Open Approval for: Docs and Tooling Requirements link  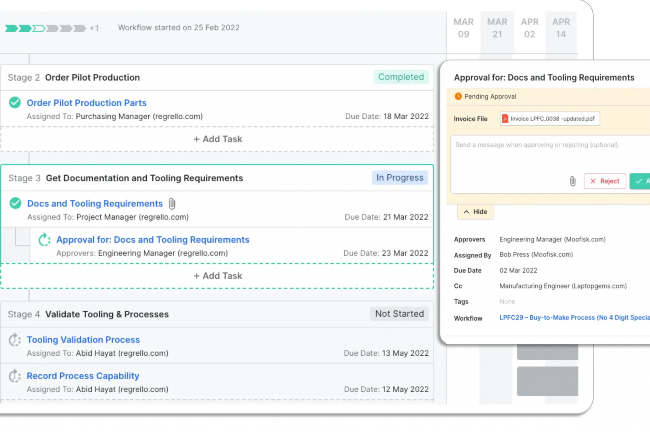pyautogui.click(x=153, y=239)
